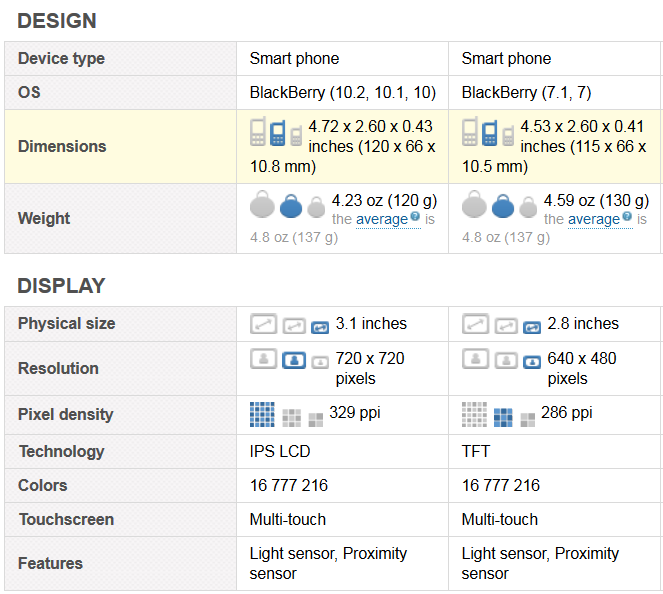Click the largest gray resolution icon beside 640 x 480
The height and width of the screenshot is (594, 663).
pos(475,359)
